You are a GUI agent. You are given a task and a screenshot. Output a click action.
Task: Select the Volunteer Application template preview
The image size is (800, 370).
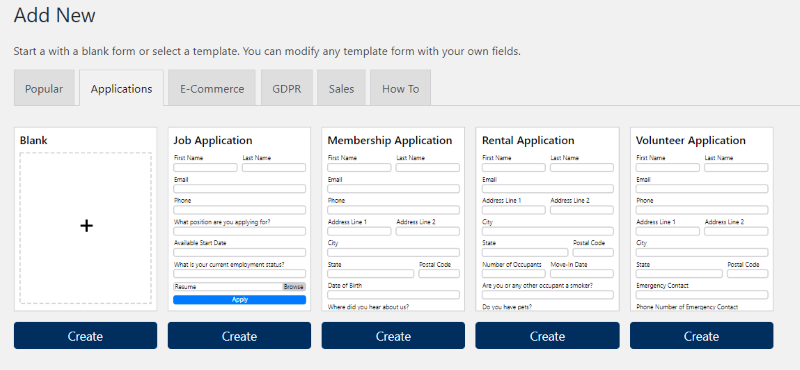pyautogui.click(x=702, y=219)
